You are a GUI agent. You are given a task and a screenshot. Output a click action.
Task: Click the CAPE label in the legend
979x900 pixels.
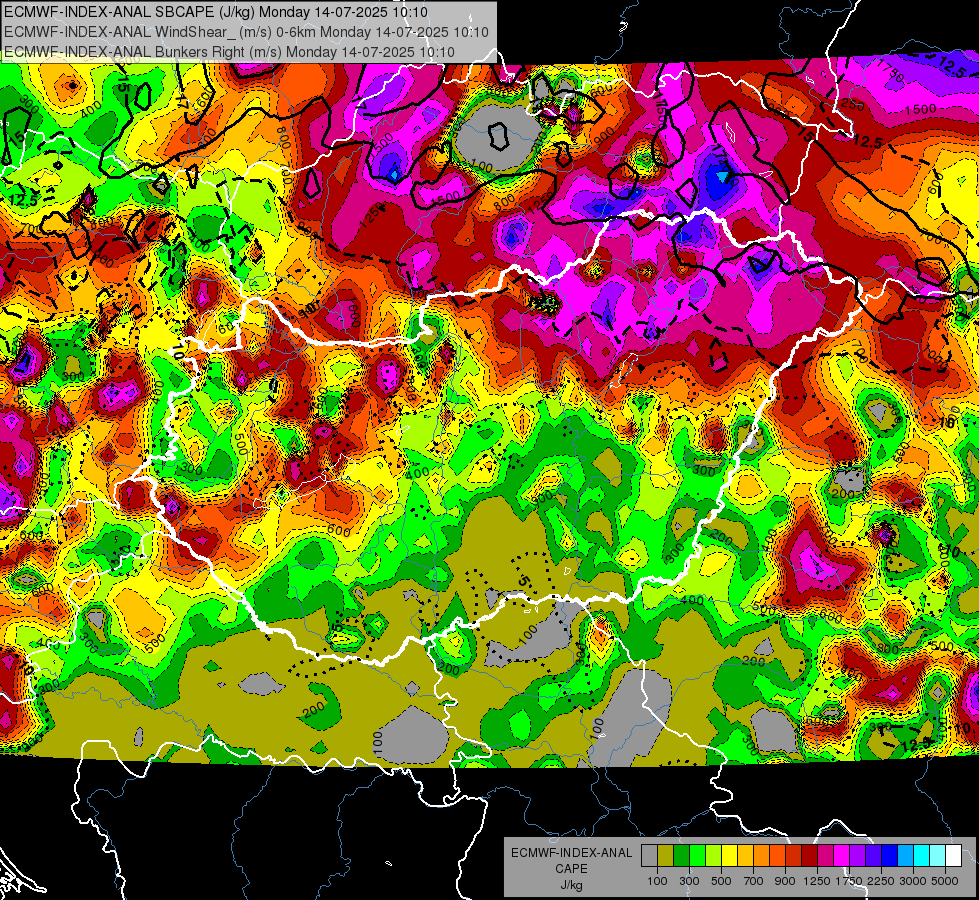571,868
